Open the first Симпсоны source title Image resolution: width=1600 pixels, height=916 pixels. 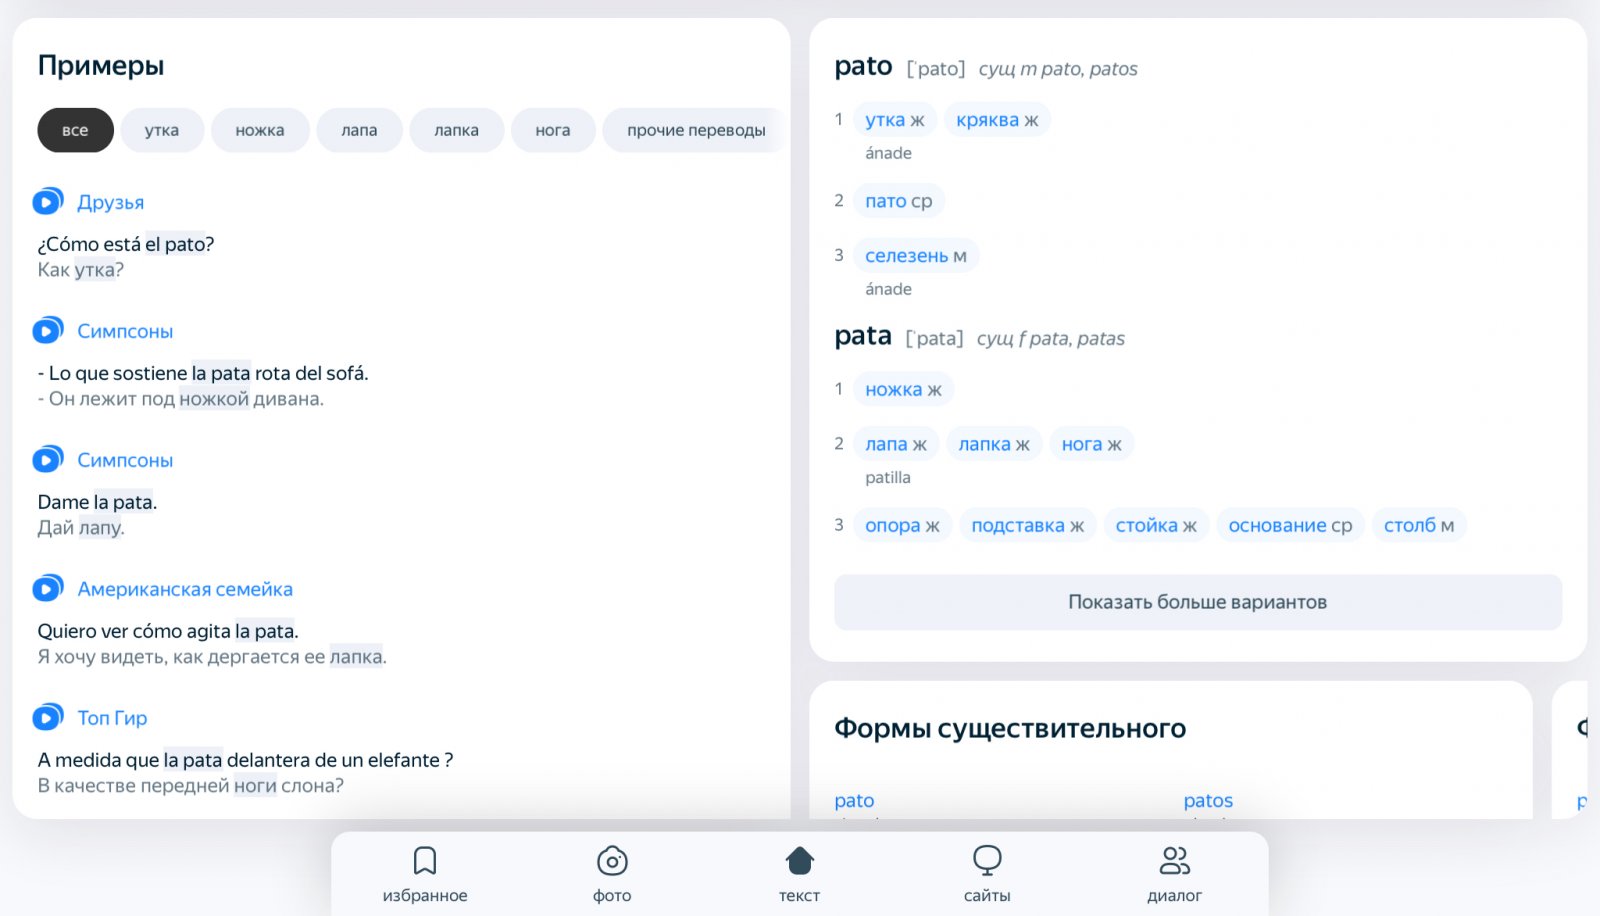(x=125, y=331)
